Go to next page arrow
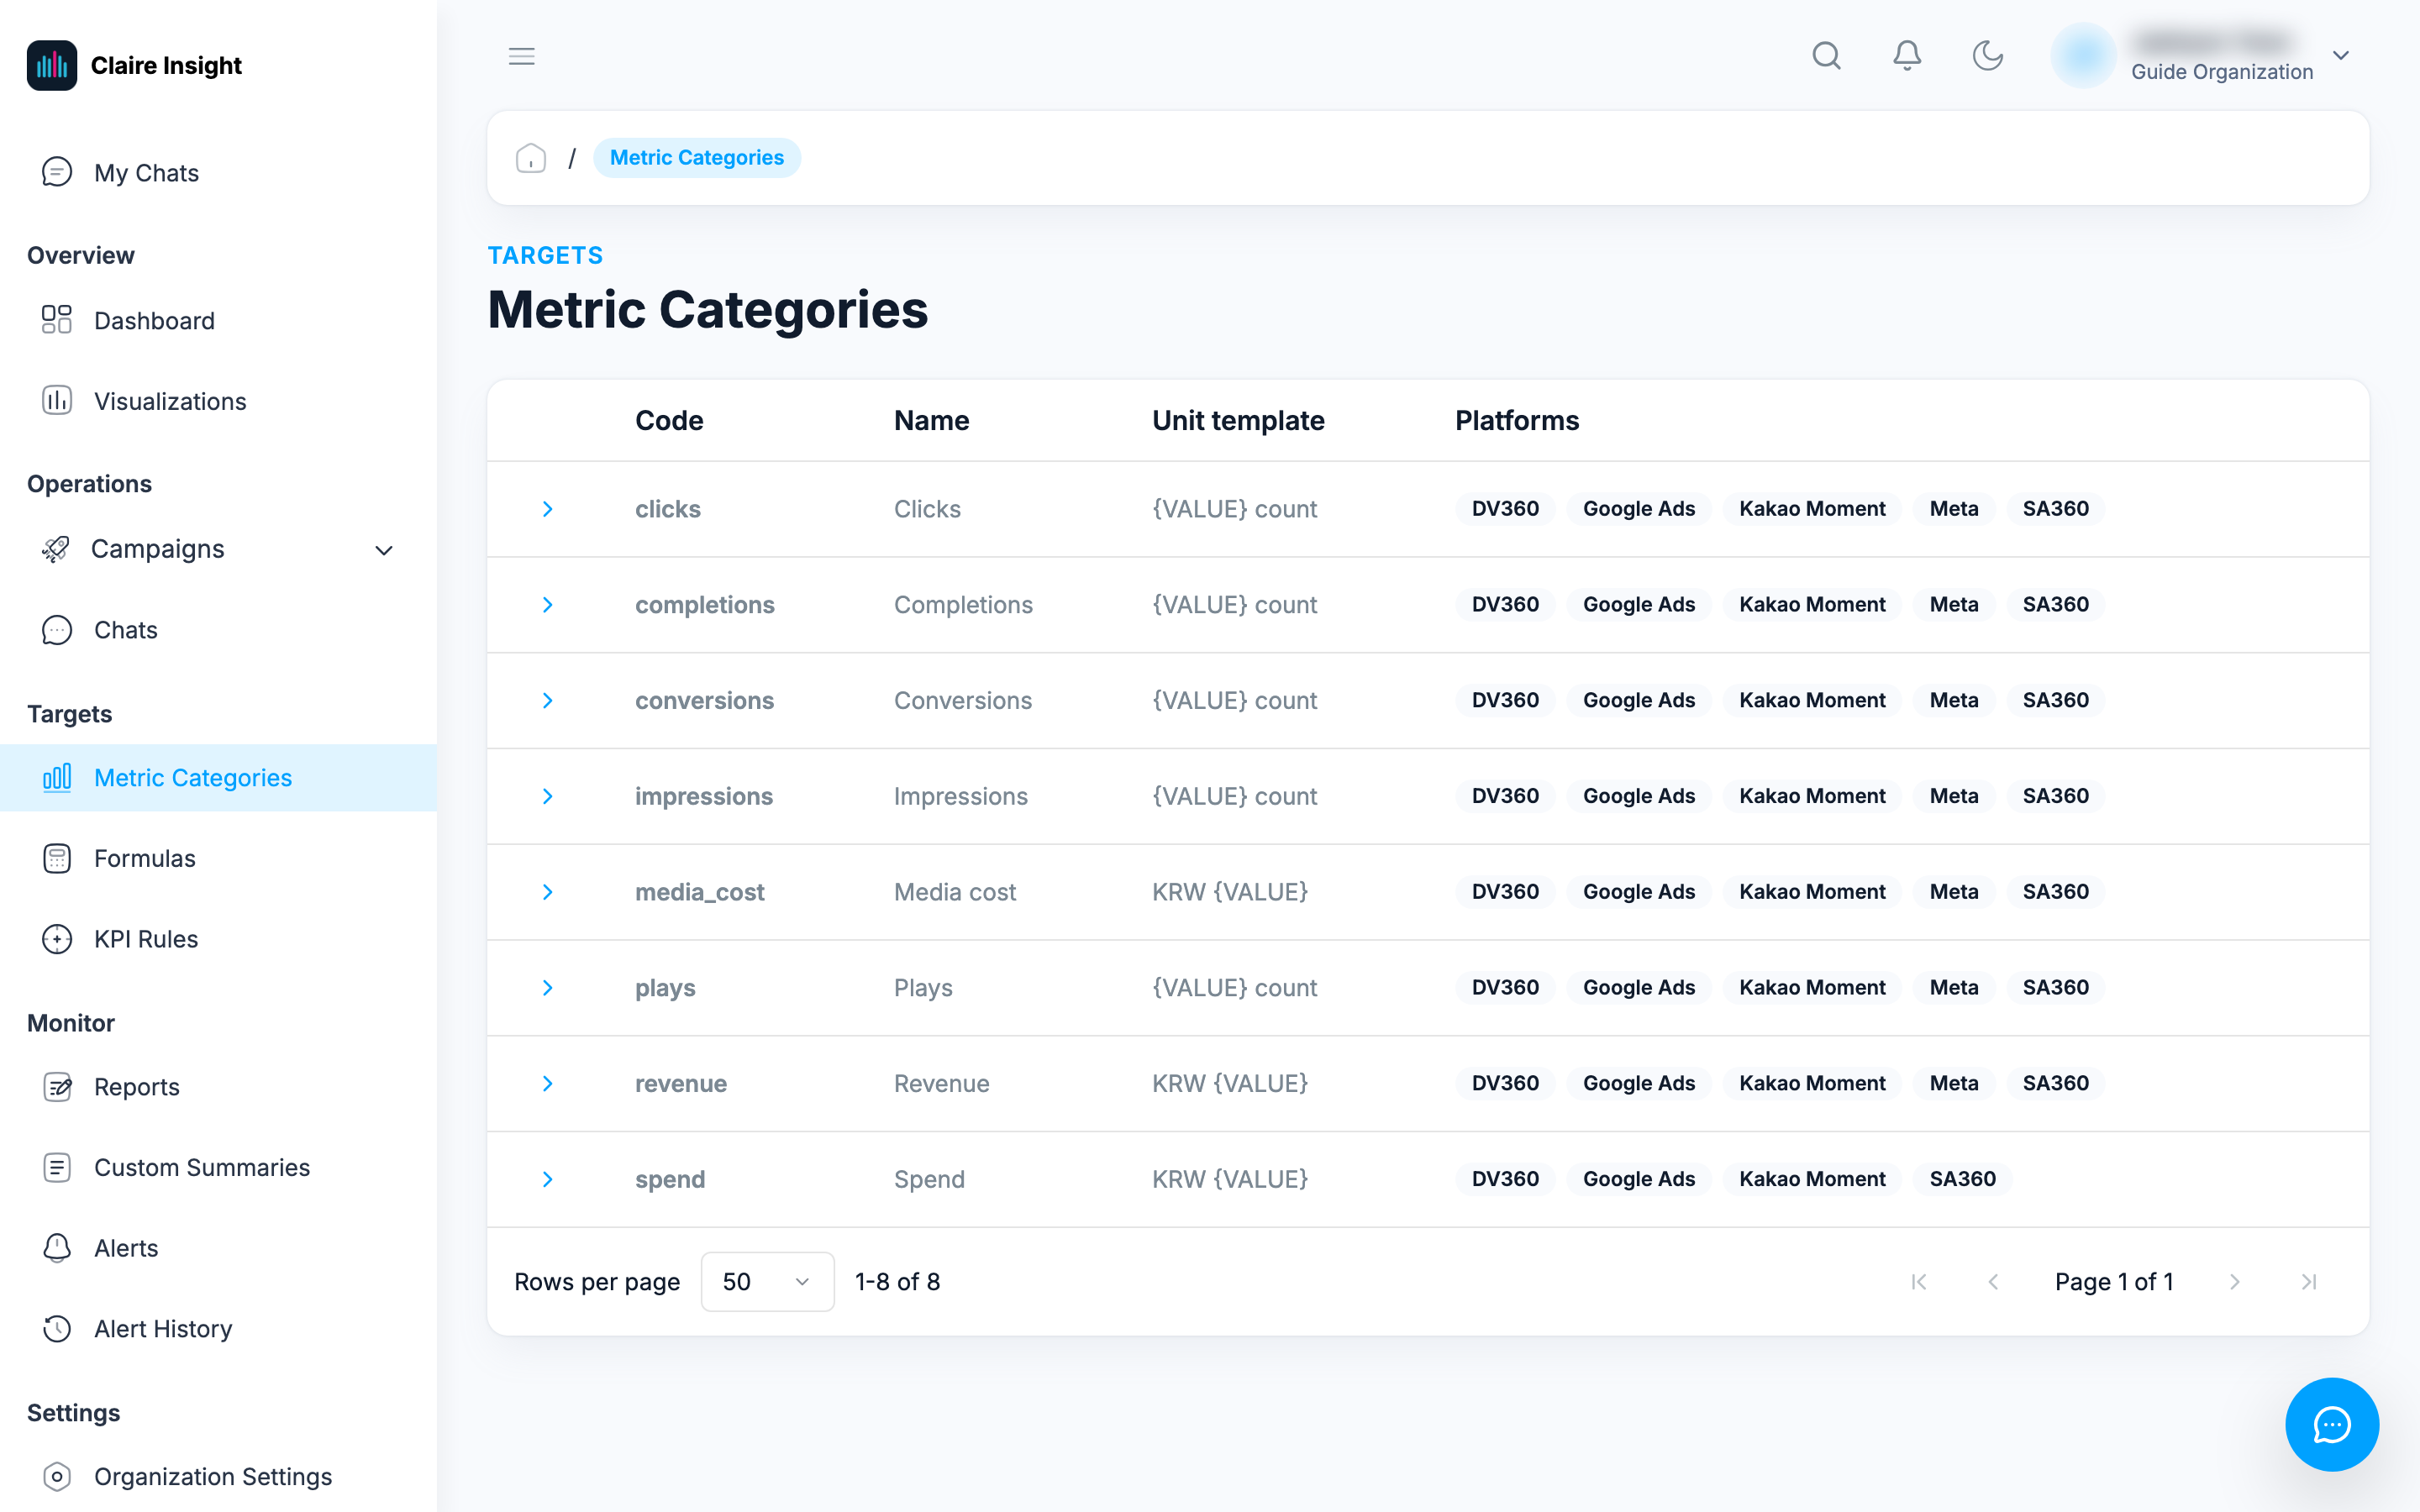The width and height of the screenshot is (2420, 1512). tap(2234, 1282)
